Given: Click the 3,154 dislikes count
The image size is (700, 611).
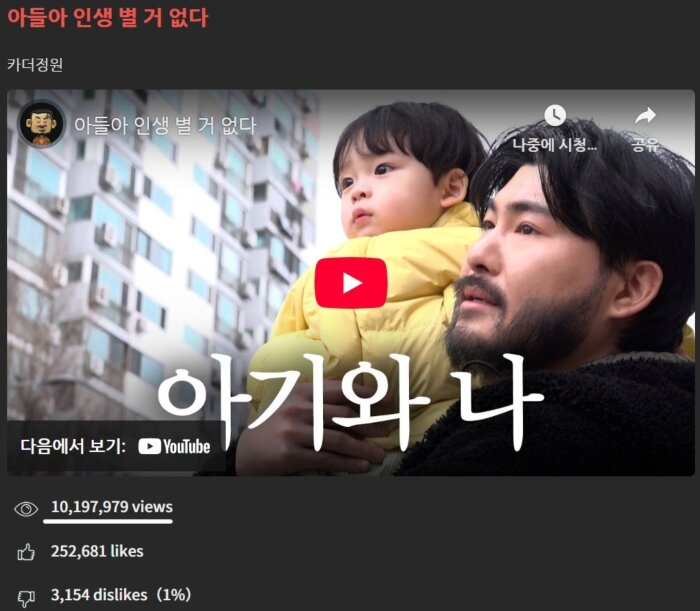Looking at the screenshot, I should [121, 595].
